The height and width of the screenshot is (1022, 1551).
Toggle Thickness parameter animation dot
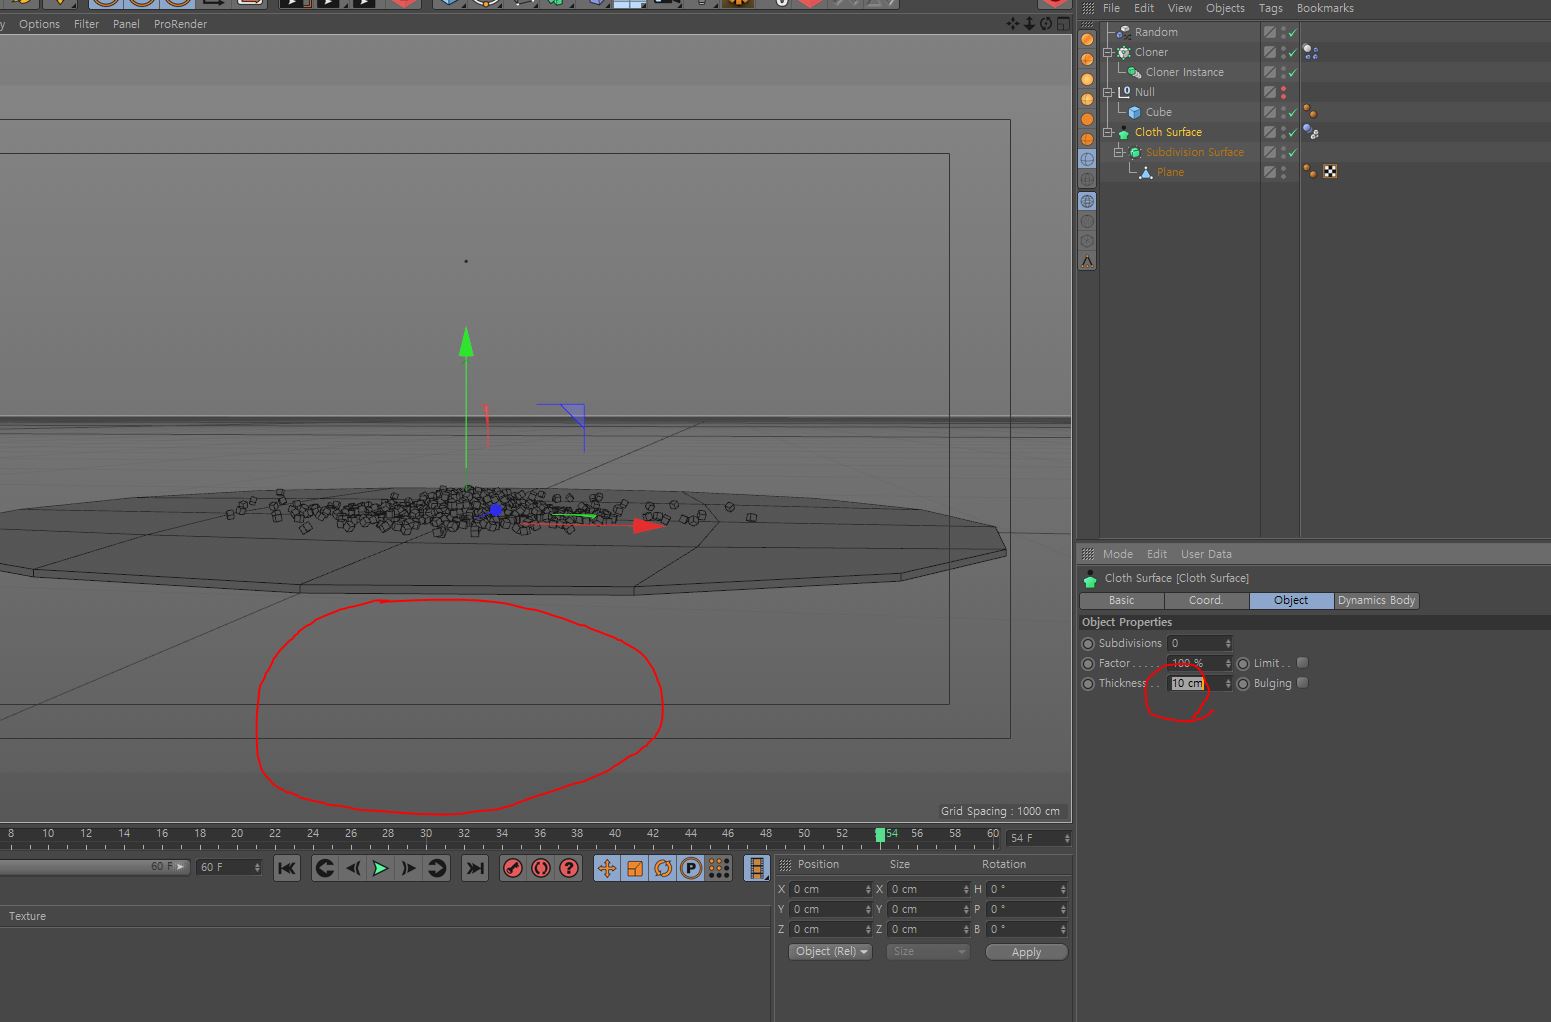[x=1088, y=684]
